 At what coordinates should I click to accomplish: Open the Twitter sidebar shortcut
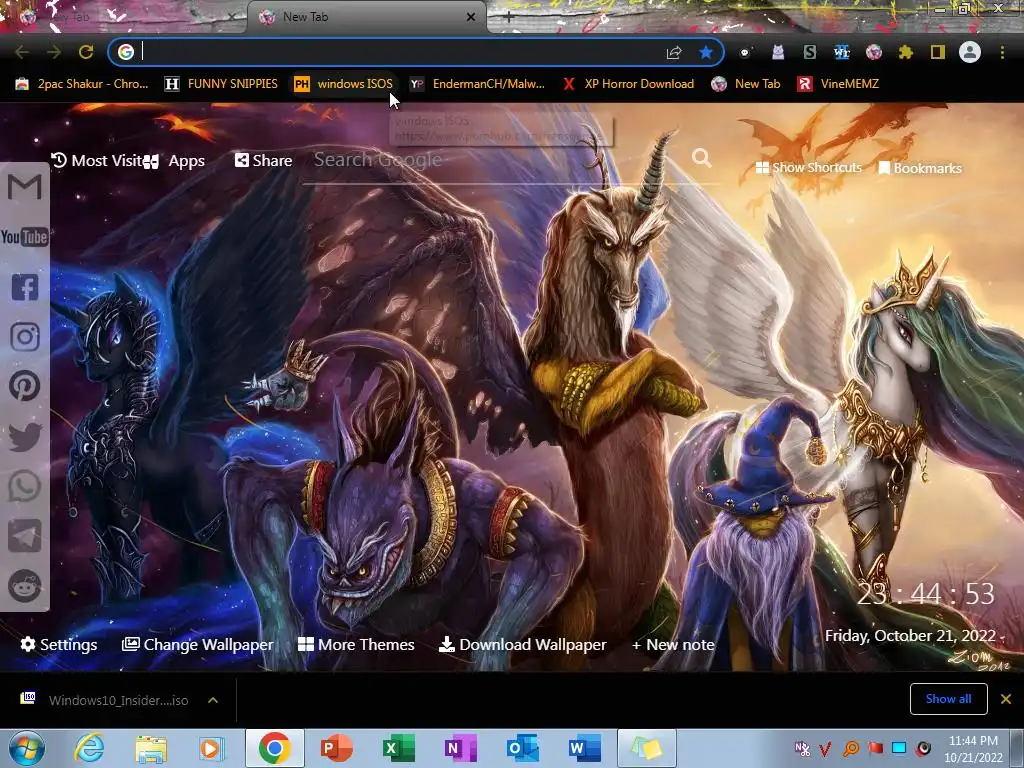click(x=25, y=436)
